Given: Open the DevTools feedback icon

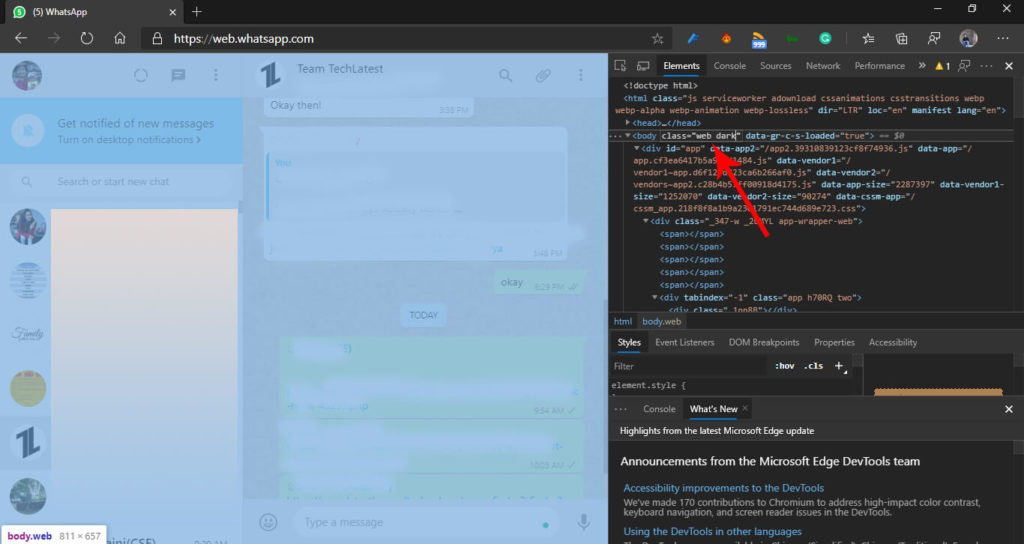Looking at the screenshot, I should click(964, 66).
